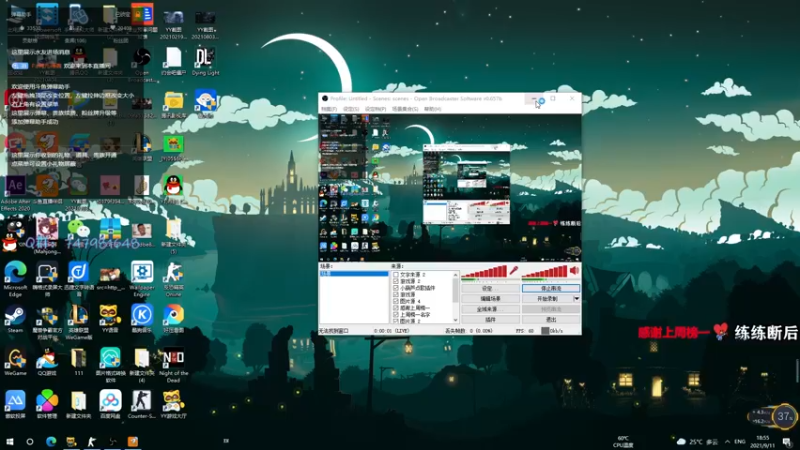Toggle the 图片源 2 source checkbox

pos(395,321)
